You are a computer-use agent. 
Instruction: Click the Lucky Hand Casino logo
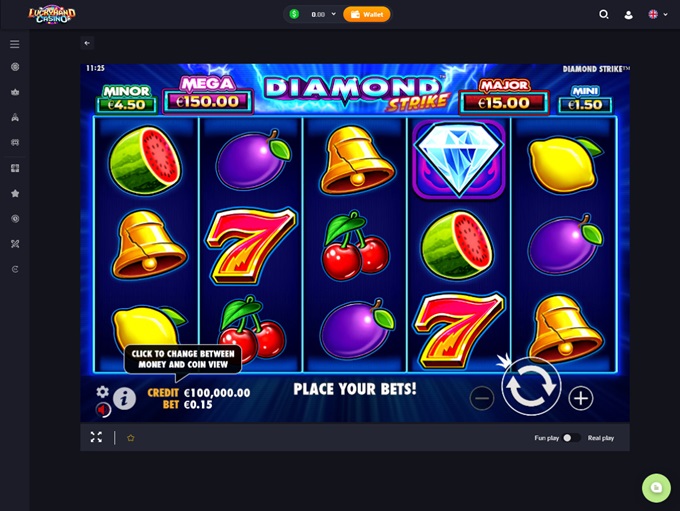[x=52, y=15]
